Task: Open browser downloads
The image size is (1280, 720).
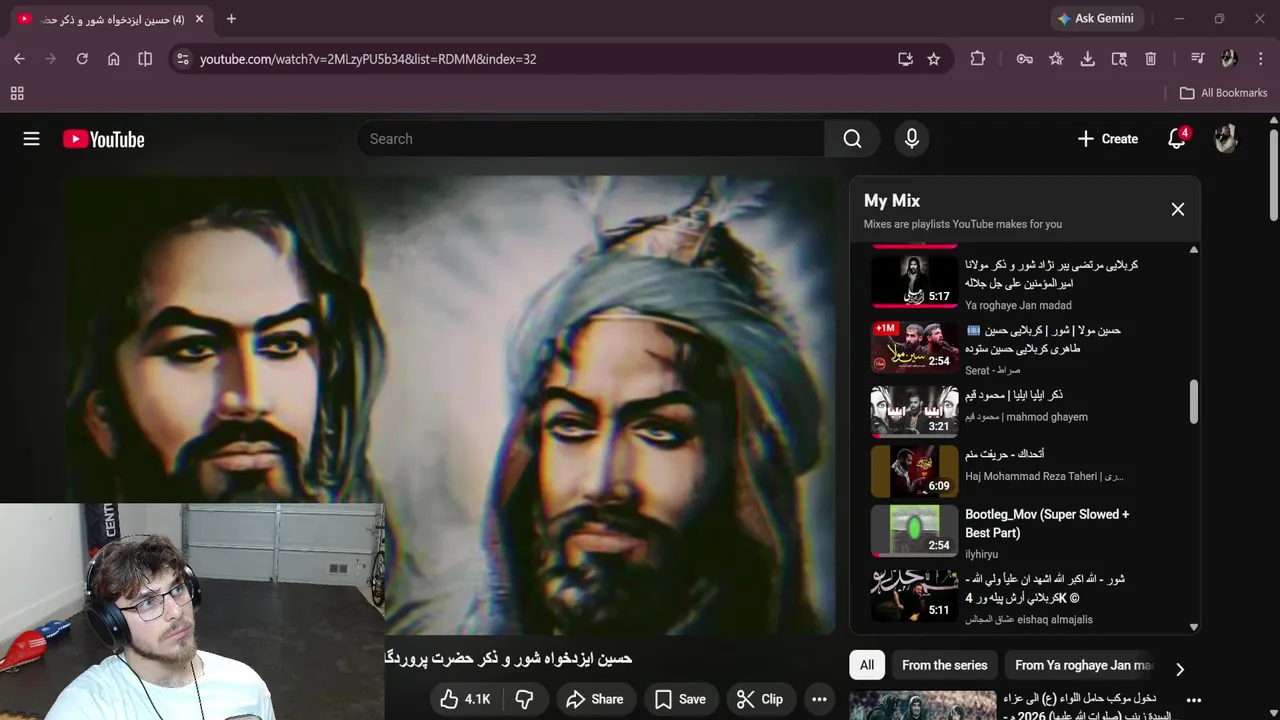Action: pyautogui.click(x=1087, y=59)
